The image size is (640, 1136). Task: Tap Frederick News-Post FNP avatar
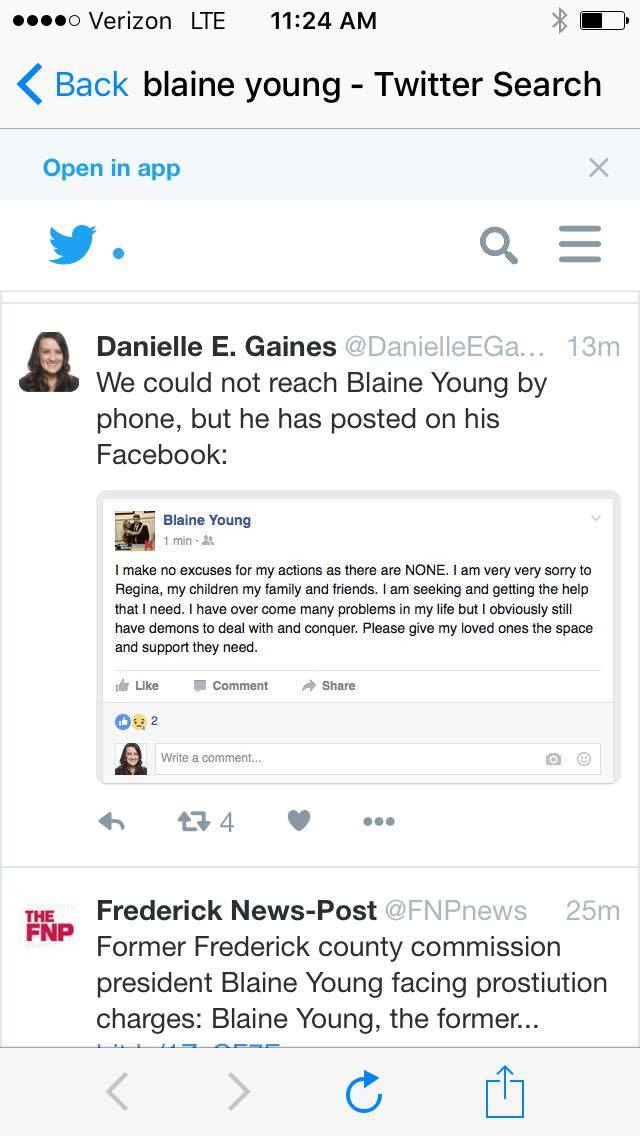(48, 926)
